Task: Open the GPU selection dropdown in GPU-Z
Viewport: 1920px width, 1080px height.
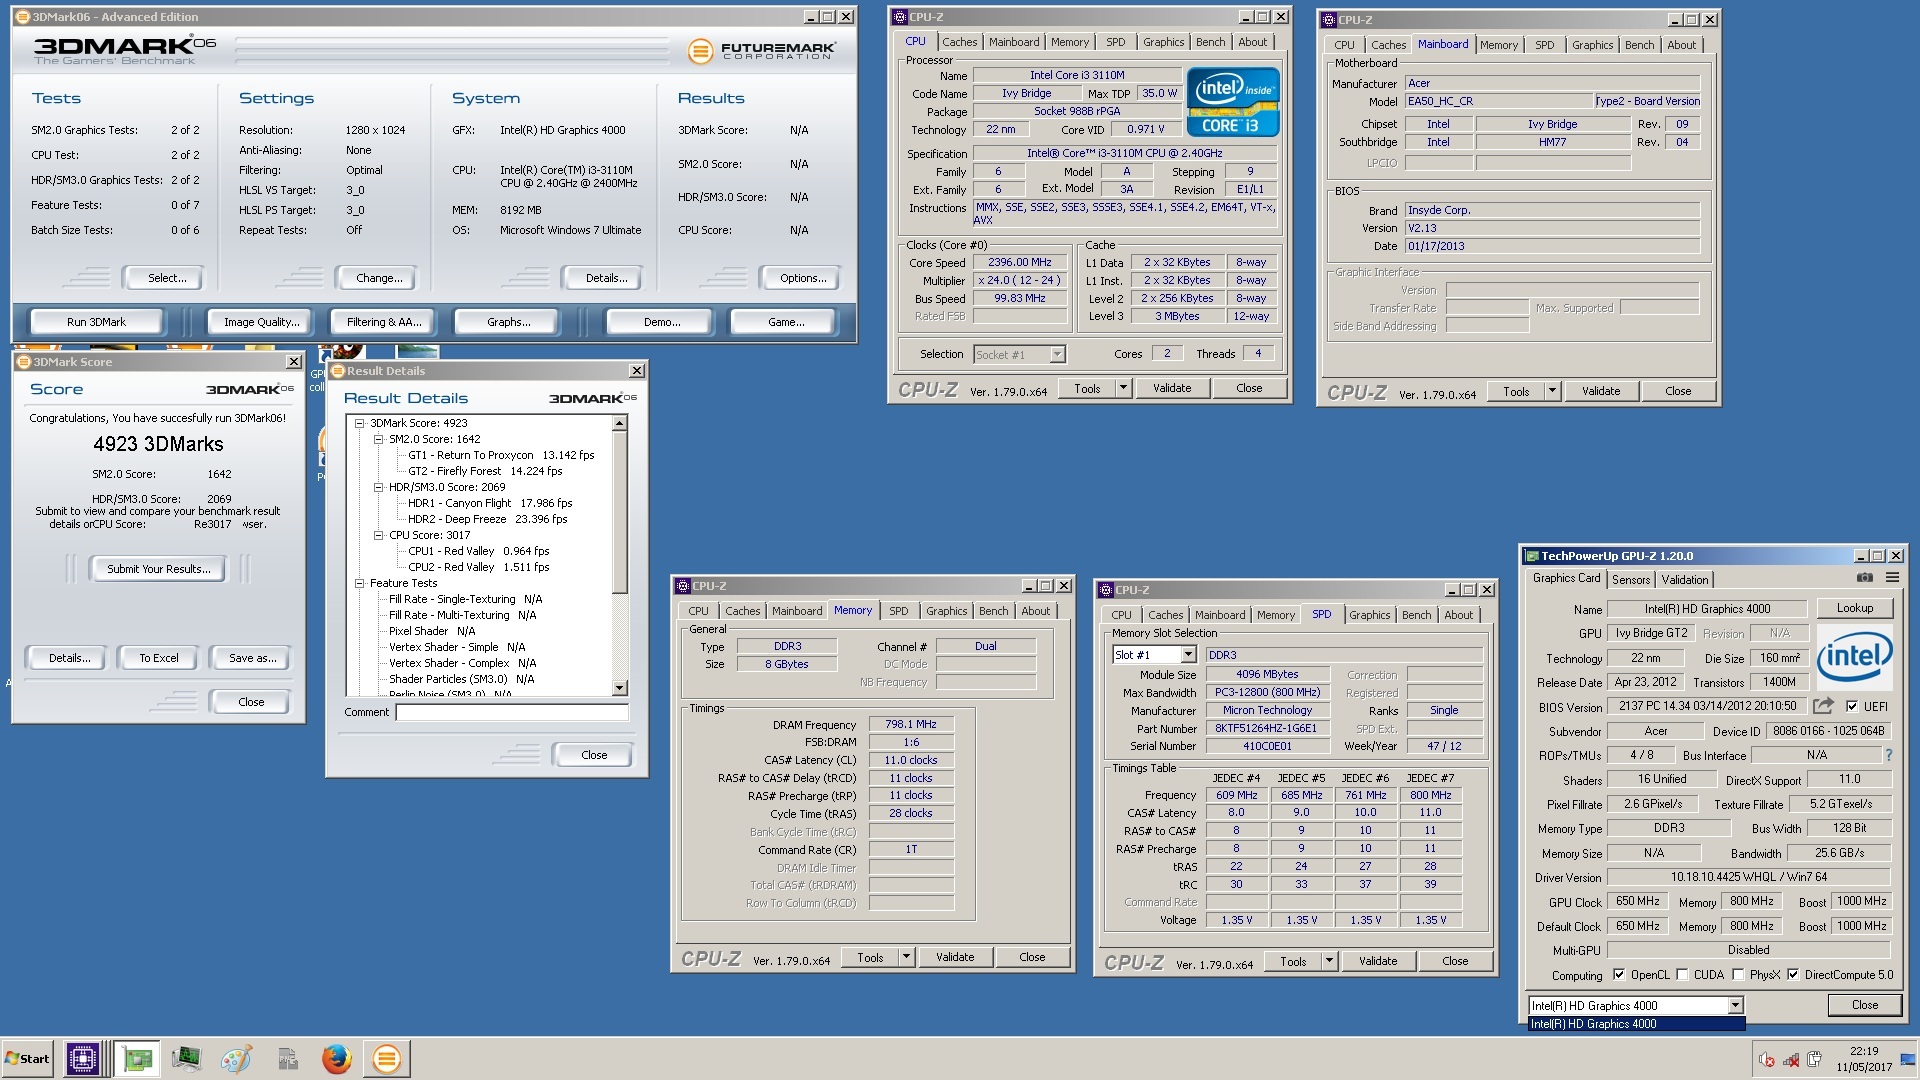Action: tap(1735, 1006)
